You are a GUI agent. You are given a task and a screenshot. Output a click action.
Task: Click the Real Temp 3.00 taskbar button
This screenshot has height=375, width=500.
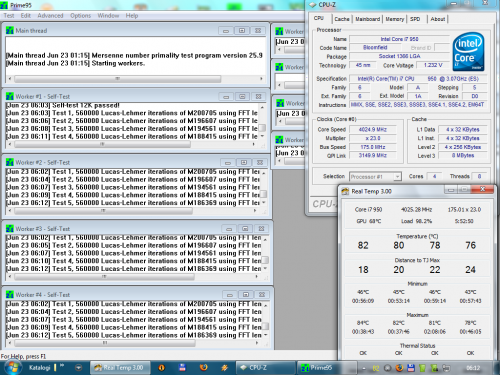(x=120, y=368)
